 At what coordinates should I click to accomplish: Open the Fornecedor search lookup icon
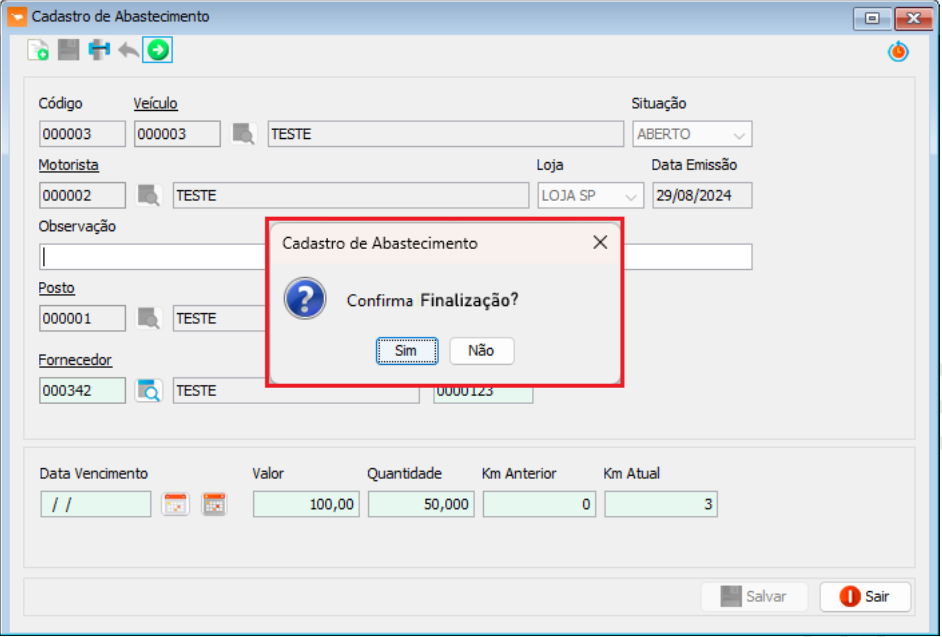149,391
